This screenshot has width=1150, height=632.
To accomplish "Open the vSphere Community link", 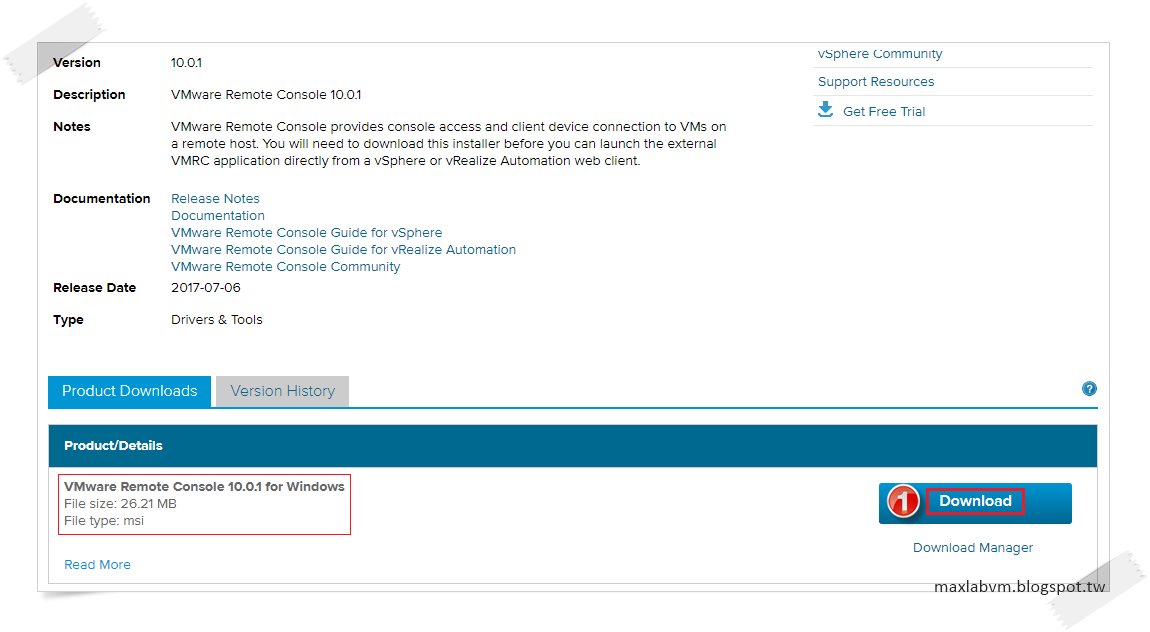I will (x=879, y=54).
